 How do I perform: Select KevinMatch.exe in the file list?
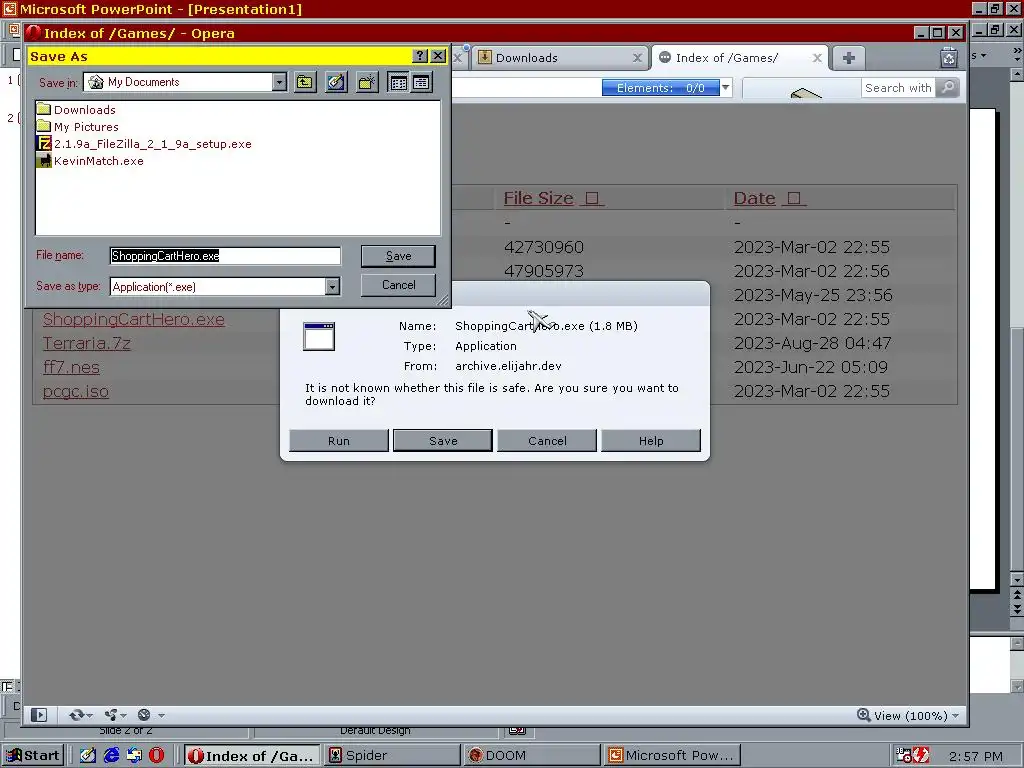(90, 161)
